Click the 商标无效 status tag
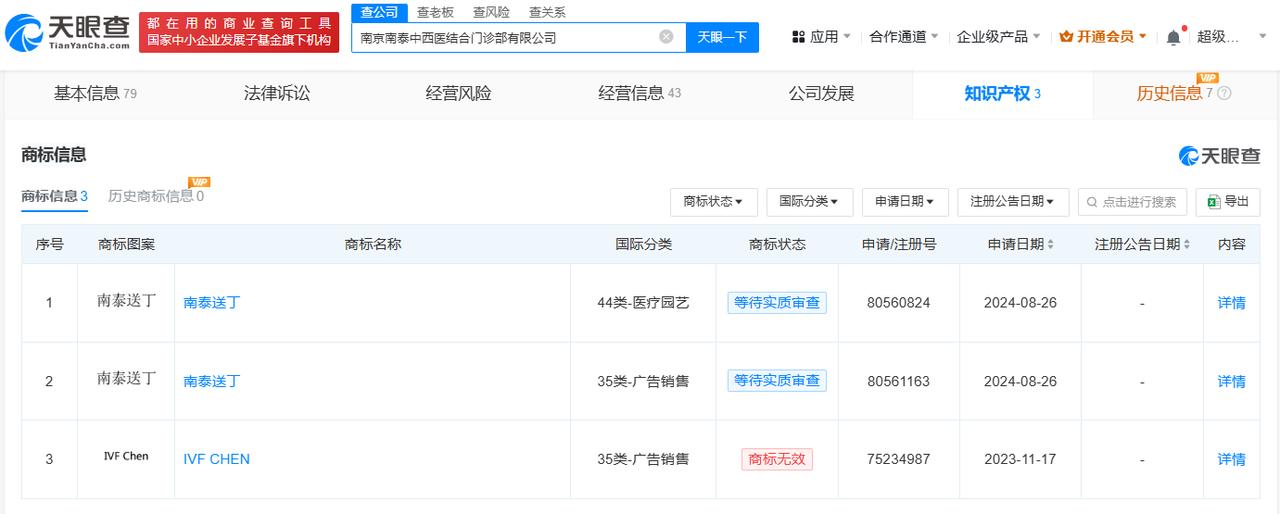Screen dimensions: 1280x514 click(x=777, y=459)
